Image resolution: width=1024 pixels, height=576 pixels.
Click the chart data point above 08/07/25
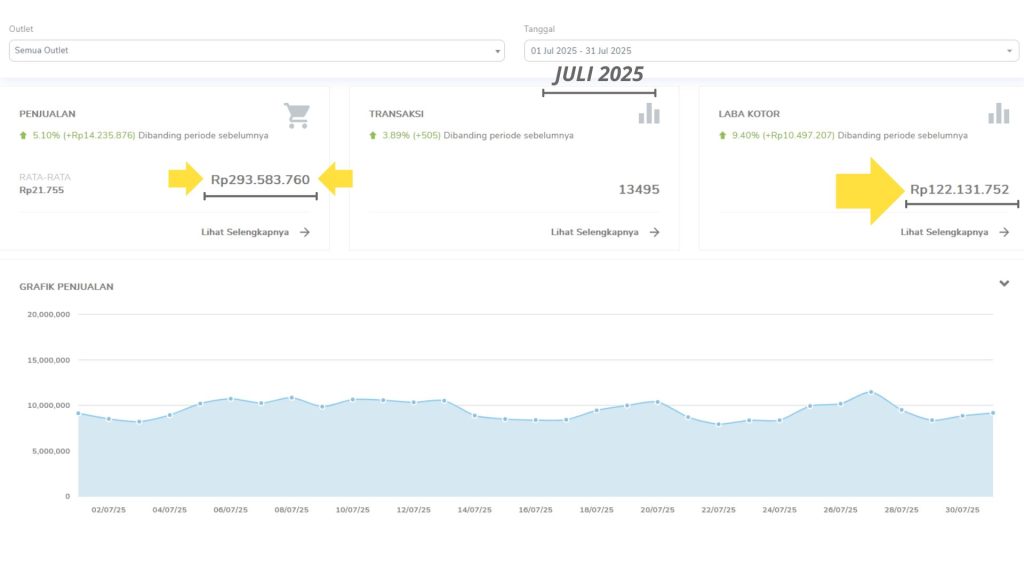tap(291, 397)
